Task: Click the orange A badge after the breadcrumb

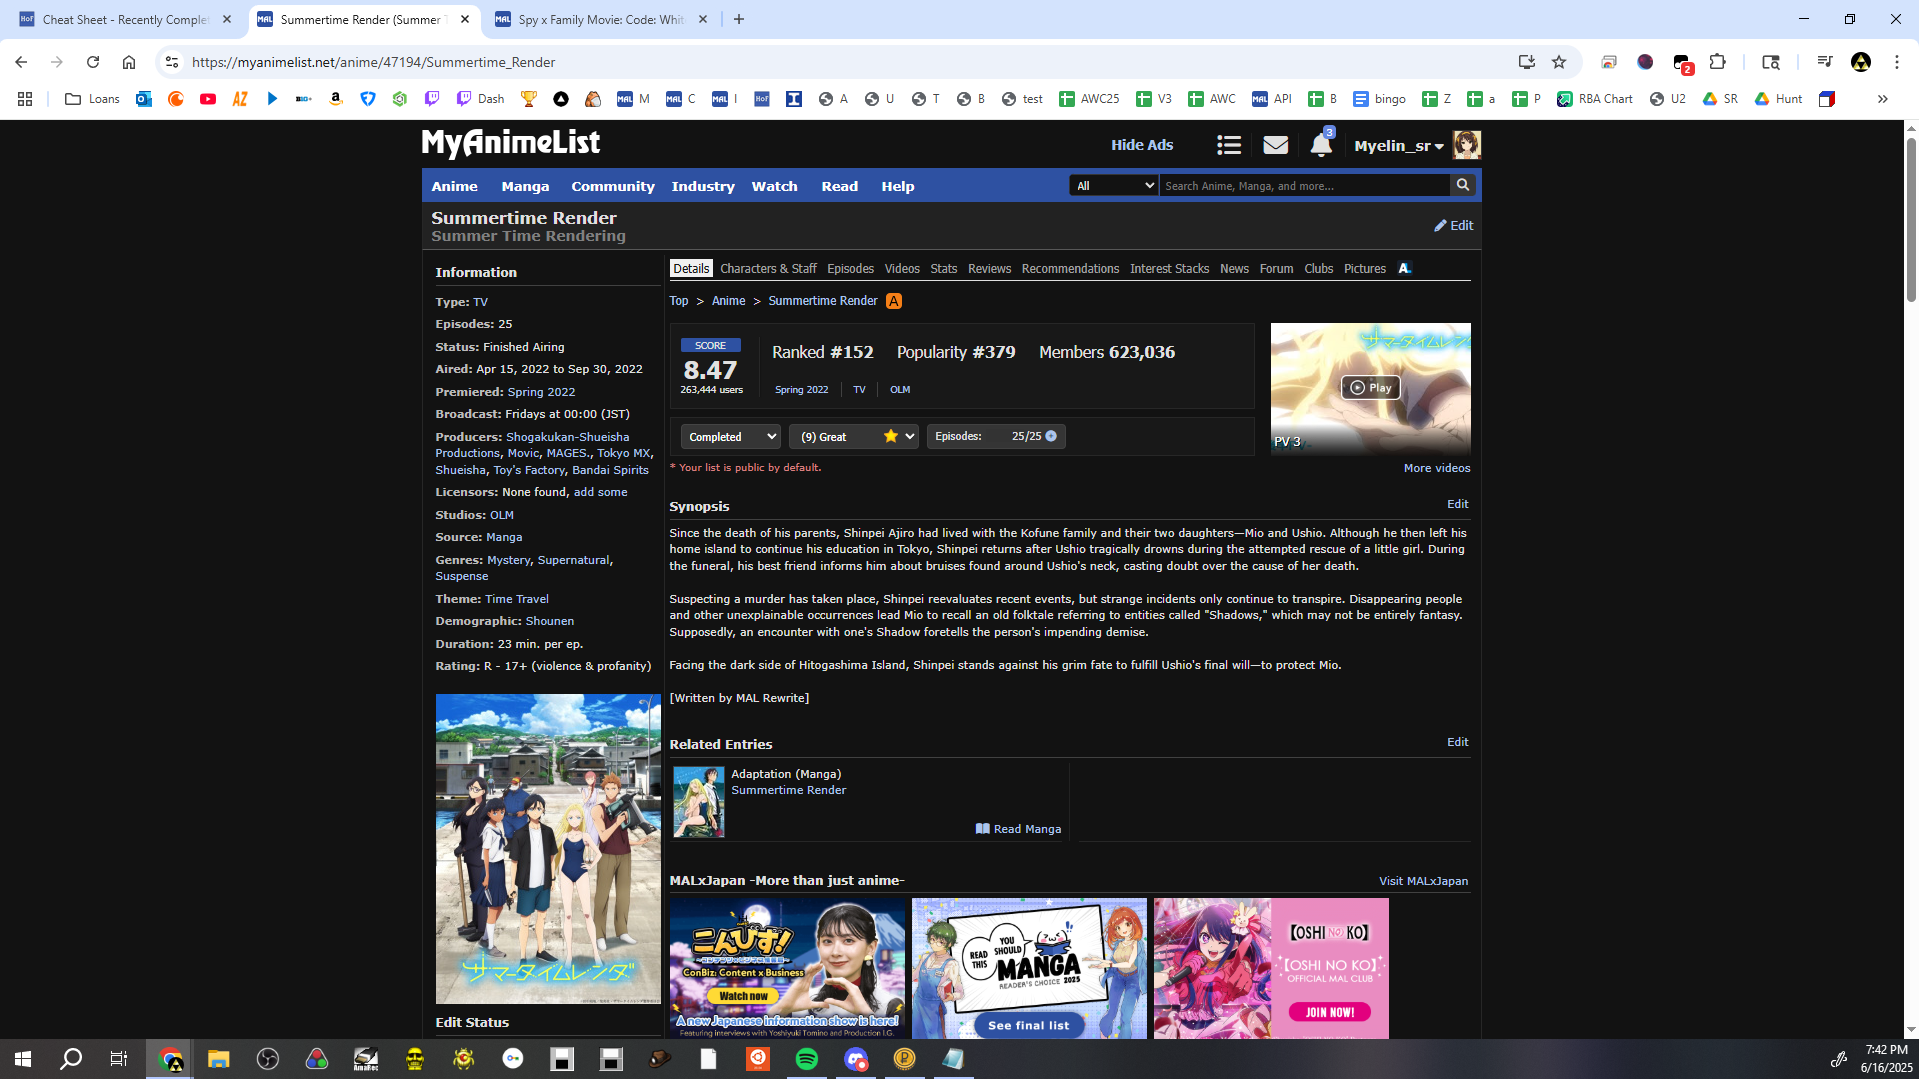Action: point(894,301)
